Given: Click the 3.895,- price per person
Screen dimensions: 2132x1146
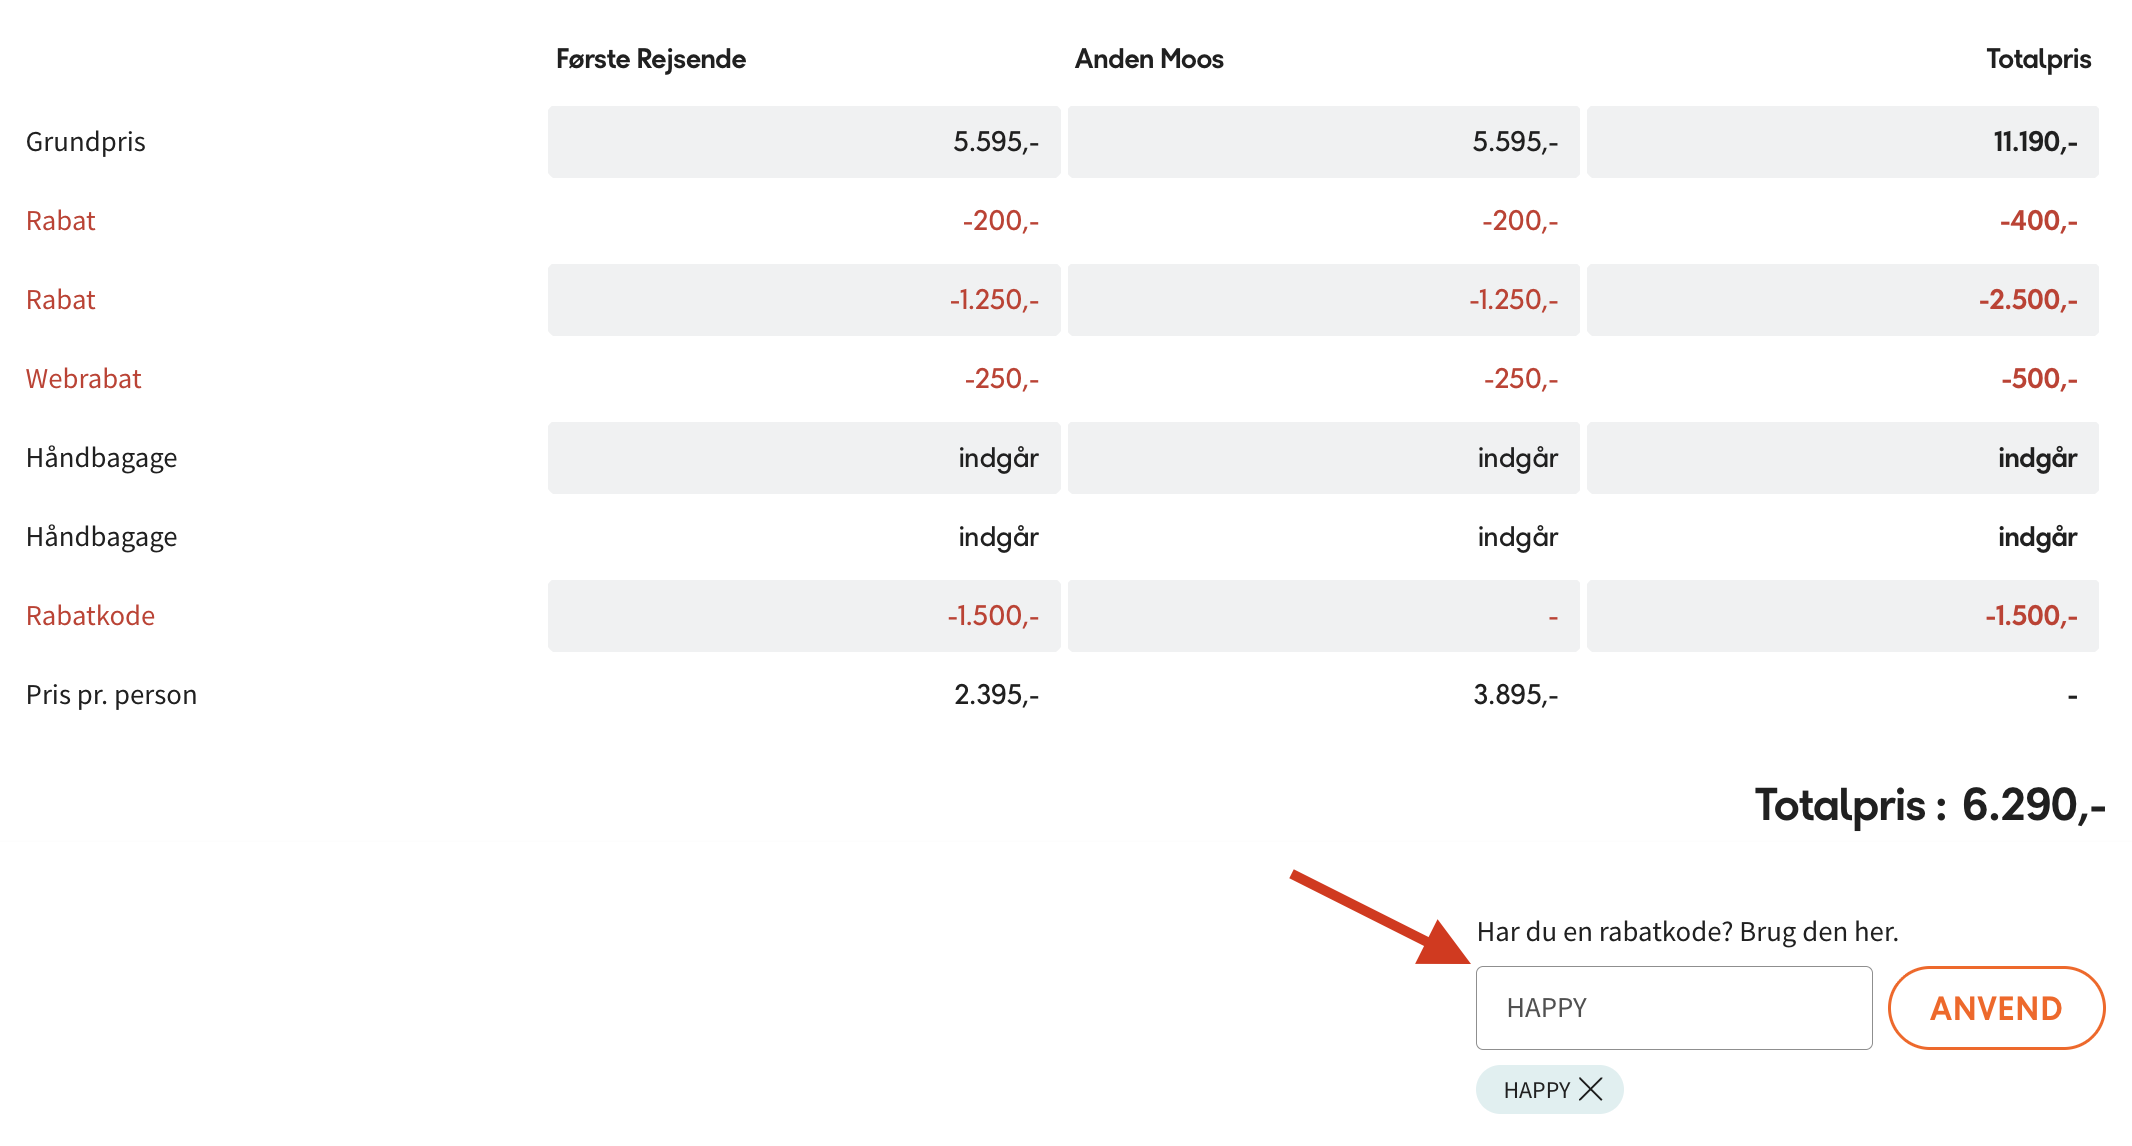Looking at the screenshot, I should tap(1515, 695).
